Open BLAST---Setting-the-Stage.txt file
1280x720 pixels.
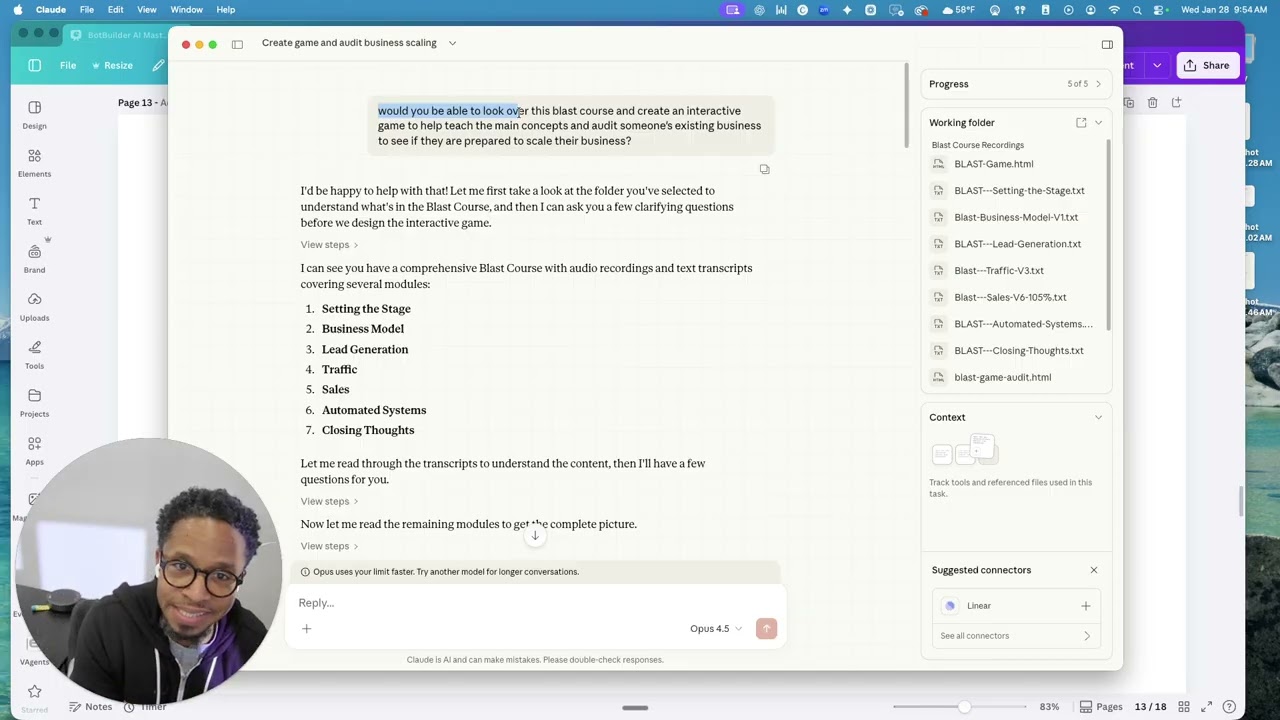point(1013,191)
